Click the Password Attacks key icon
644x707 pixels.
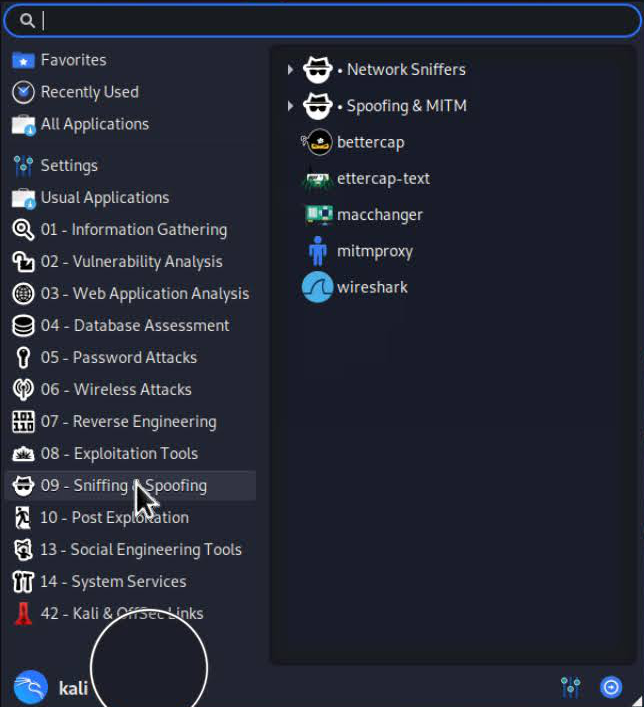pyautogui.click(x=23, y=358)
